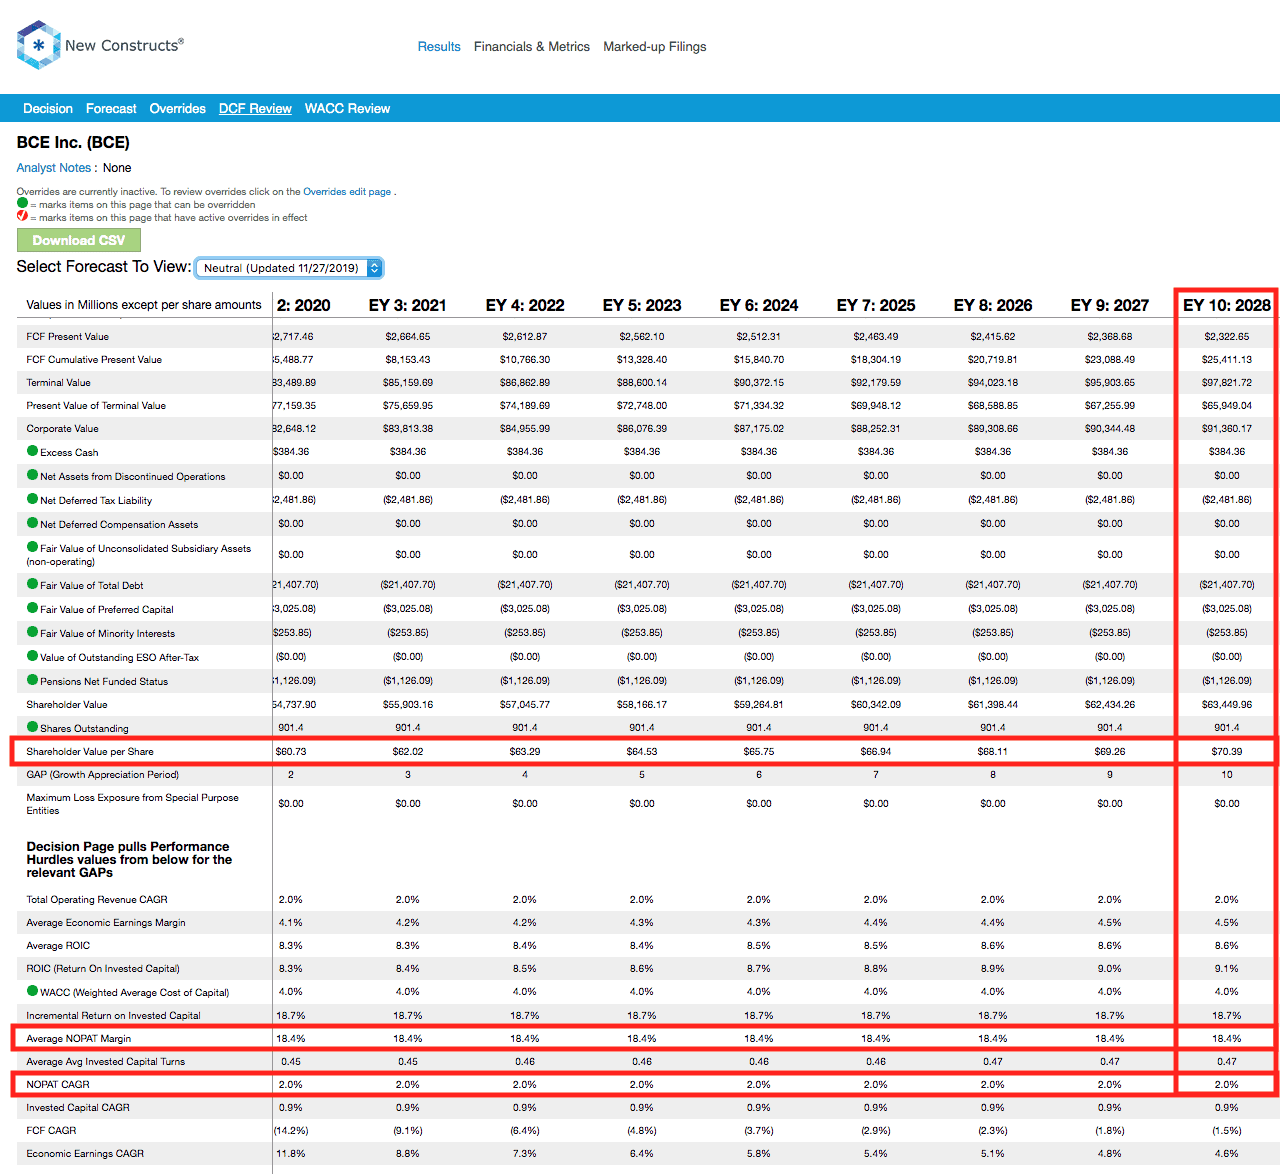Screen dimensions: 1280x1174
Task: Click green legend dot for overridable items
Action: point(22,203)
